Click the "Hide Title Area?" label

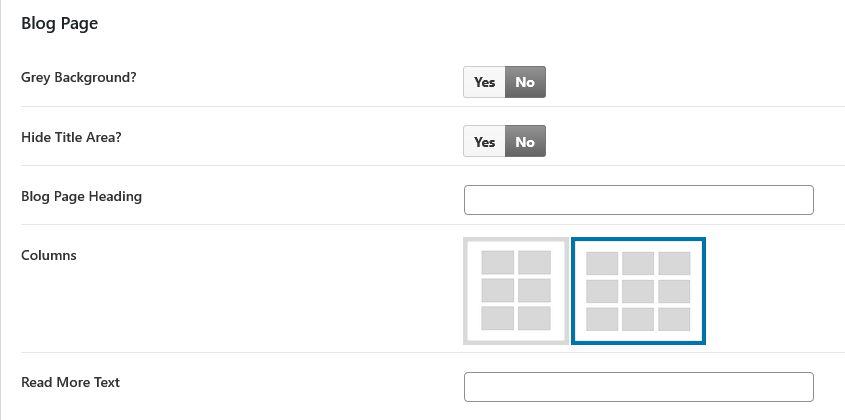coord(71,137)
